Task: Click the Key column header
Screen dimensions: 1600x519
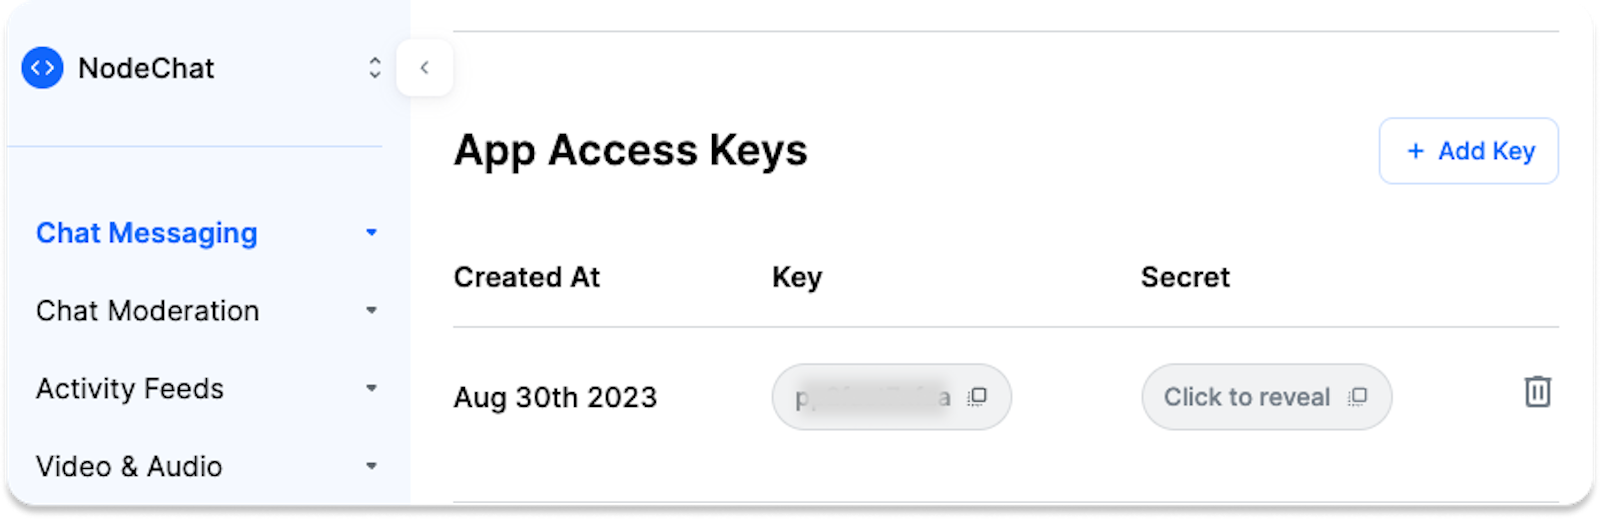Action: click(797, 277)
